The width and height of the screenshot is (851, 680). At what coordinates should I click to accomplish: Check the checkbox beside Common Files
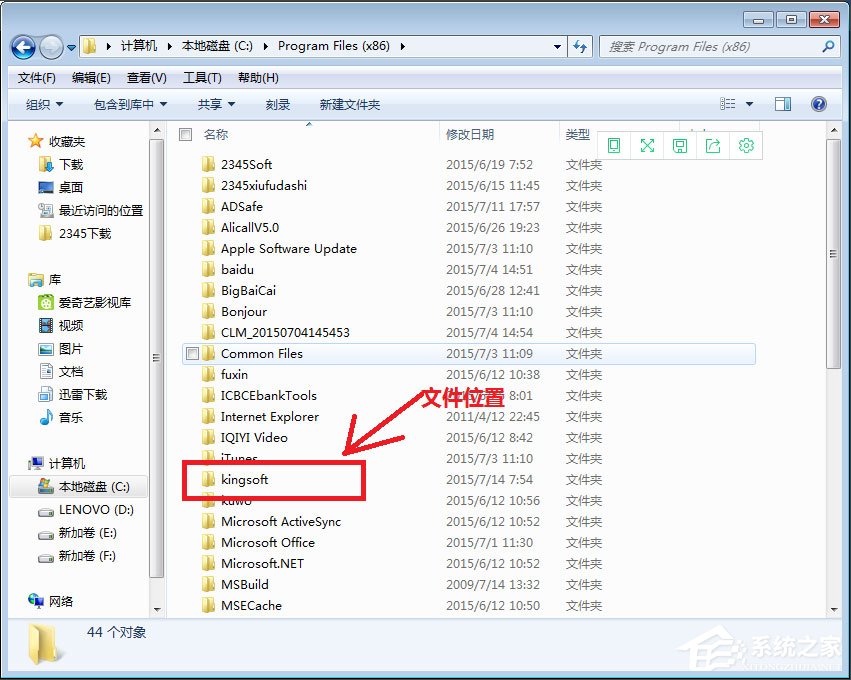pos(190,353)
